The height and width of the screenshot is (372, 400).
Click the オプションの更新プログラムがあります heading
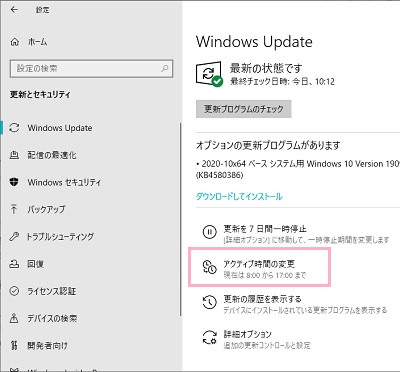268,145
